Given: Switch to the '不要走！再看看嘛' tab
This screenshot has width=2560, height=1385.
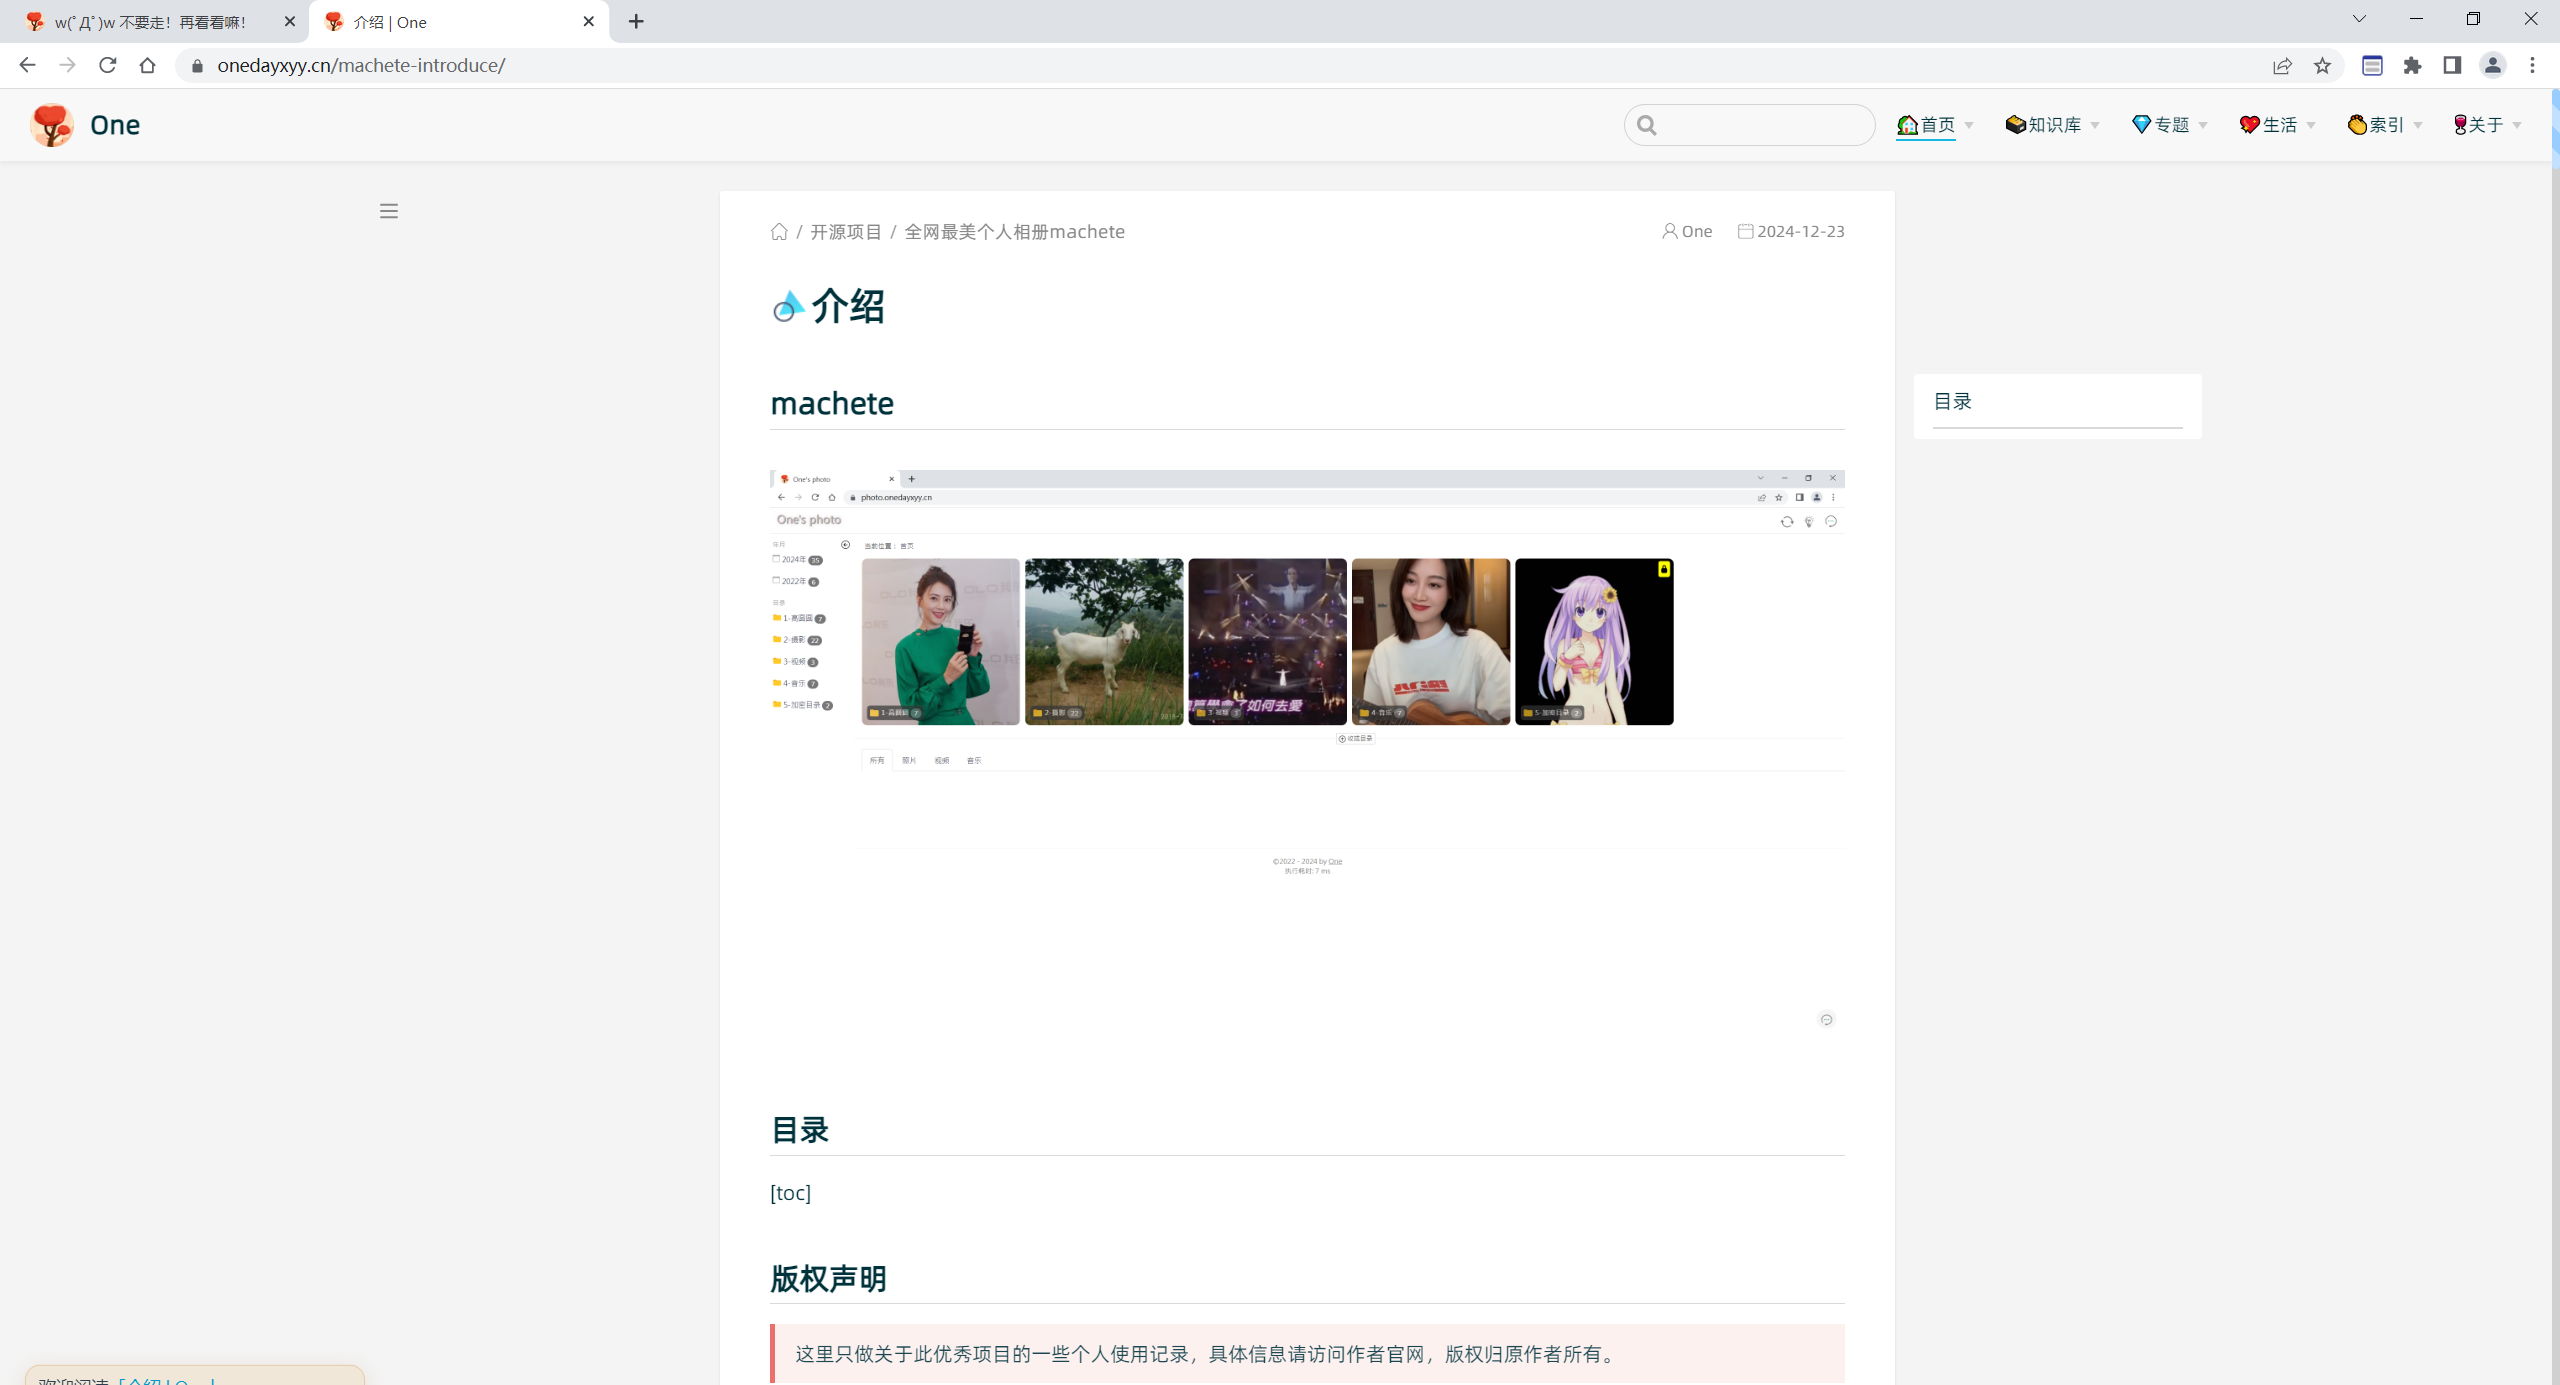Looking at the screenshot, I should click(150, 22).
